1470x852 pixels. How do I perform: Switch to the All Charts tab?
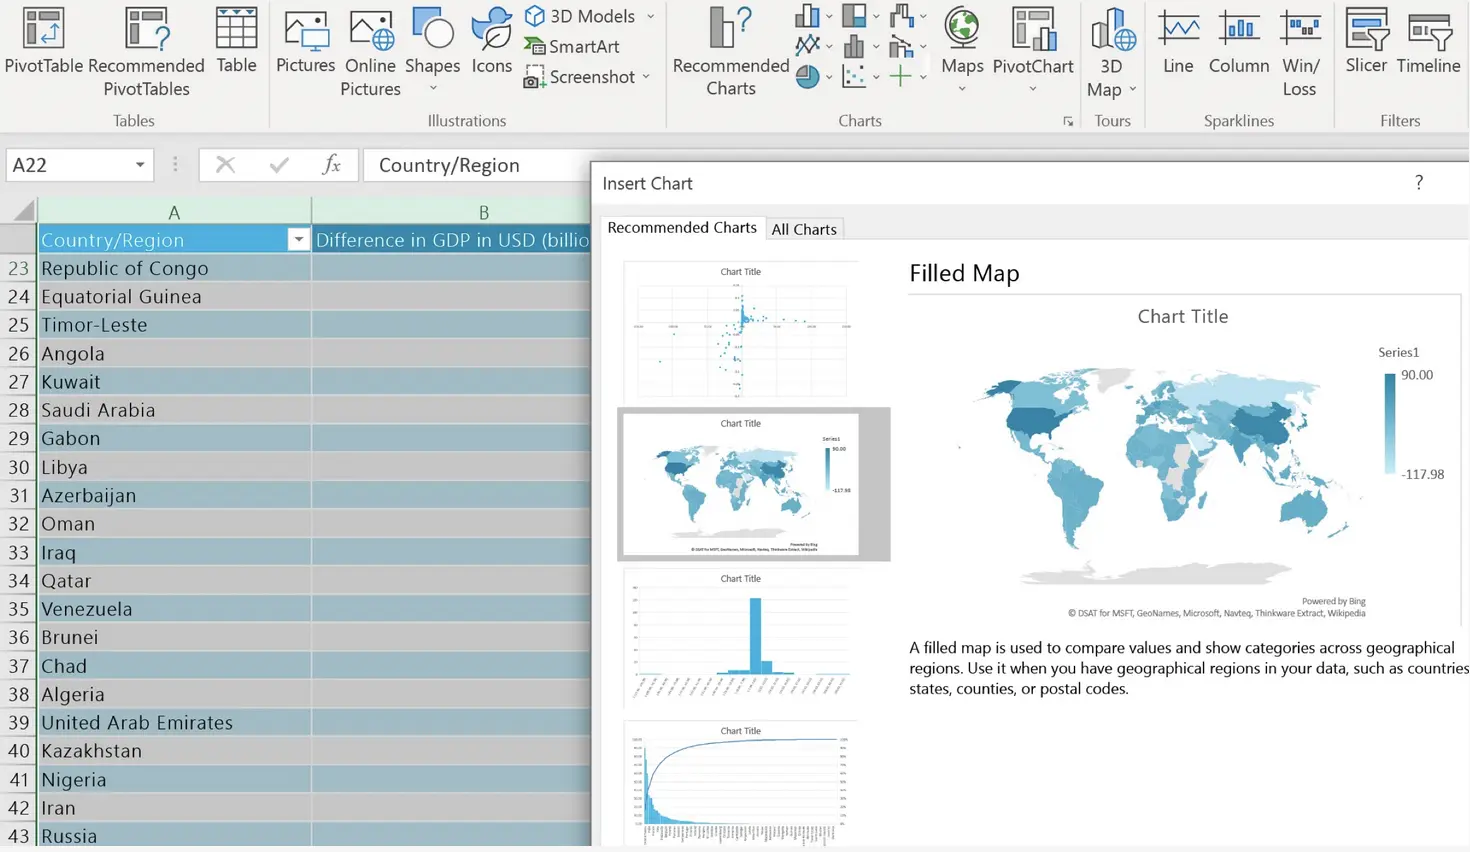(x=804, y=229)
